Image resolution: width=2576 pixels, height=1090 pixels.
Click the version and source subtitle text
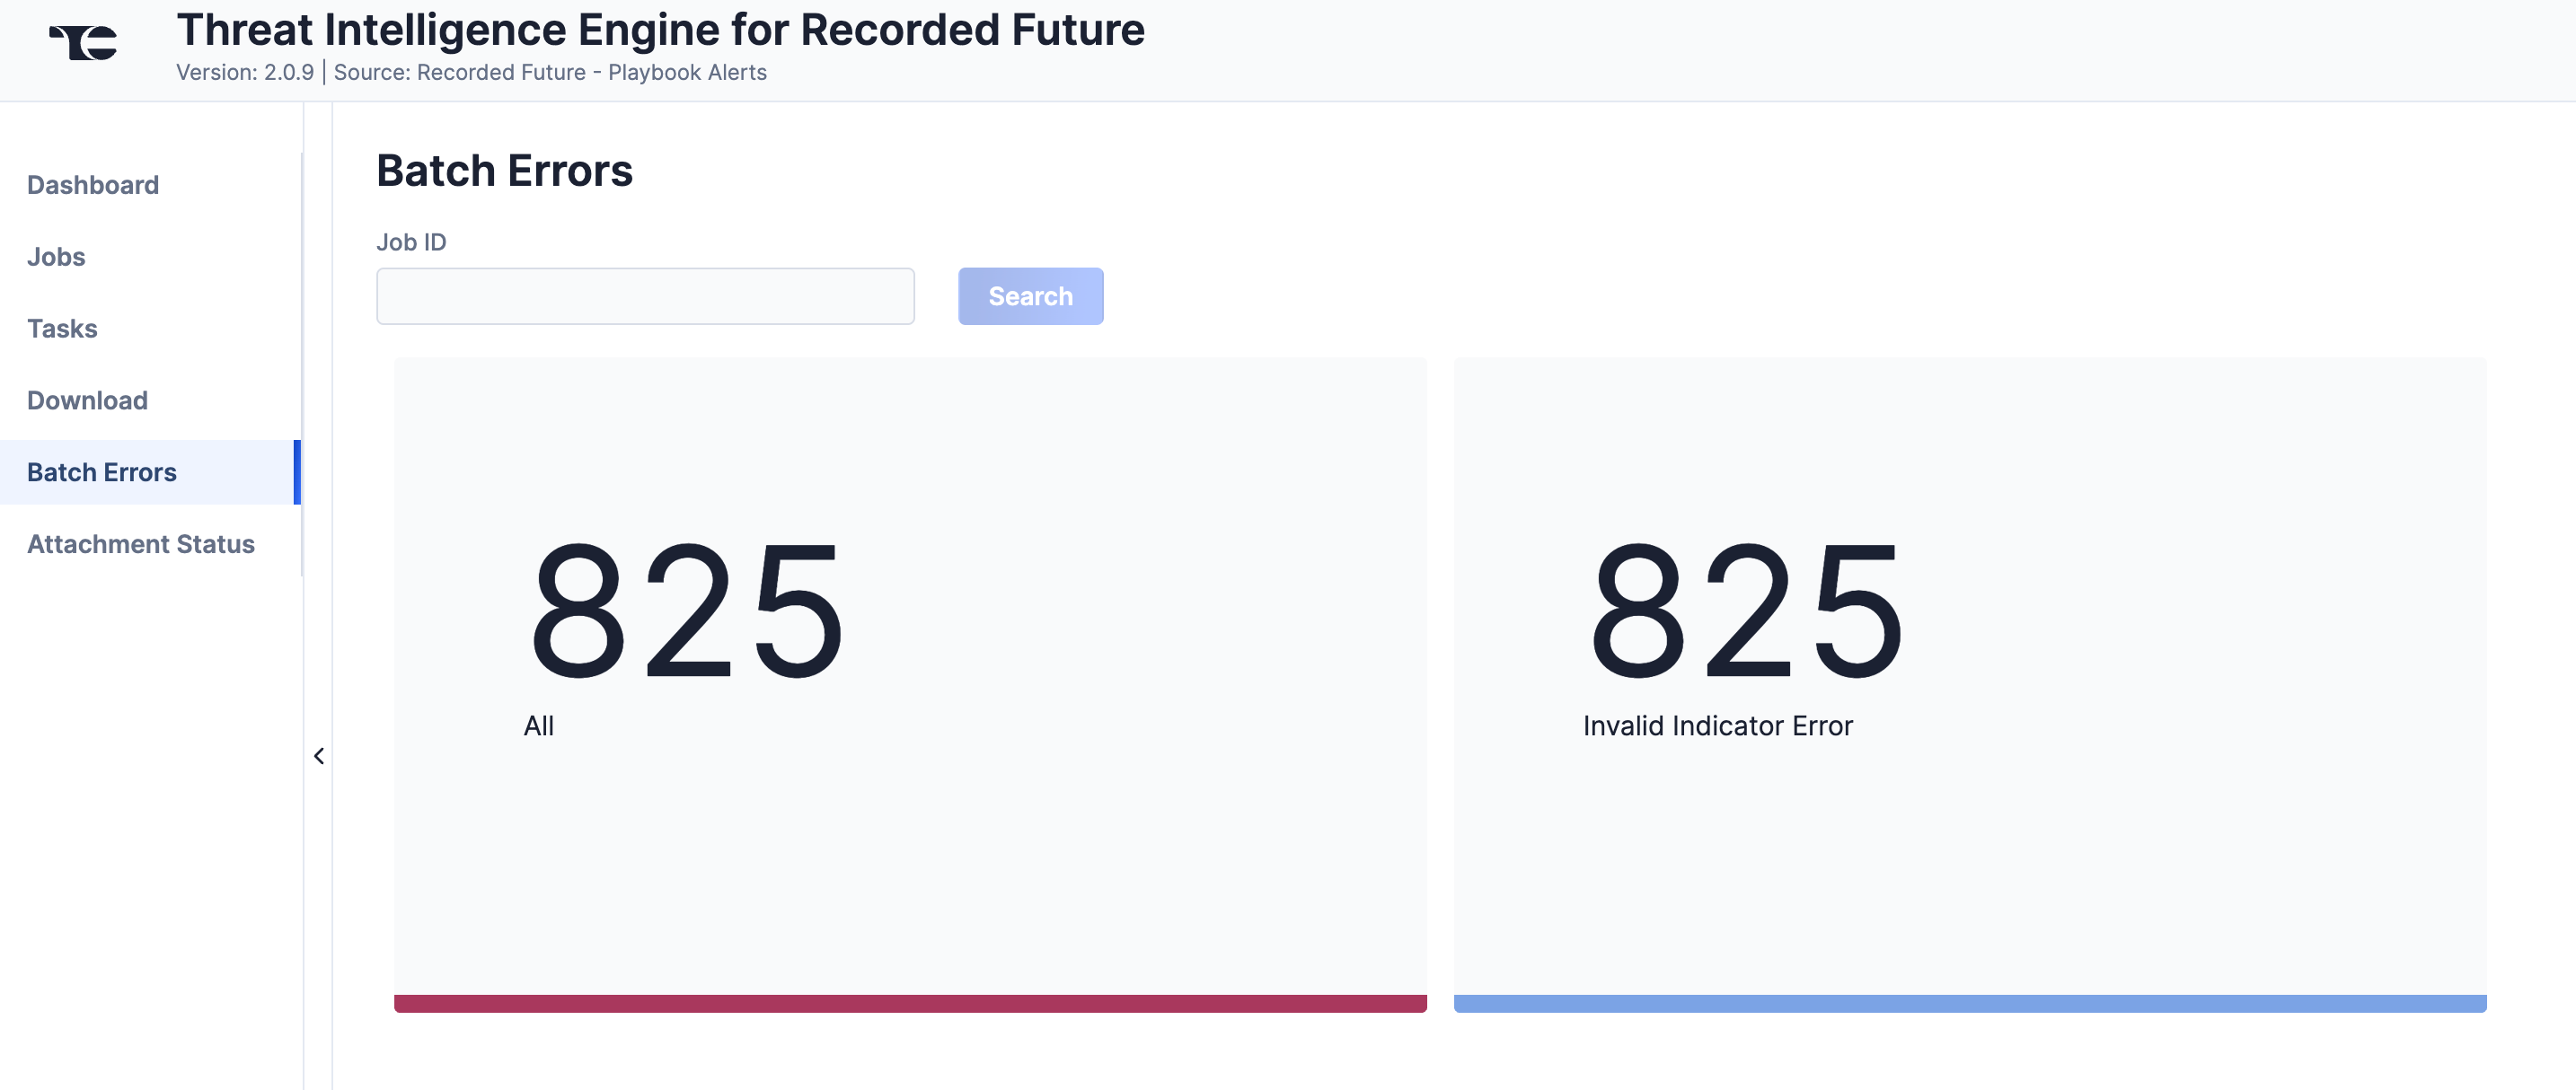(x=471, y=73)
